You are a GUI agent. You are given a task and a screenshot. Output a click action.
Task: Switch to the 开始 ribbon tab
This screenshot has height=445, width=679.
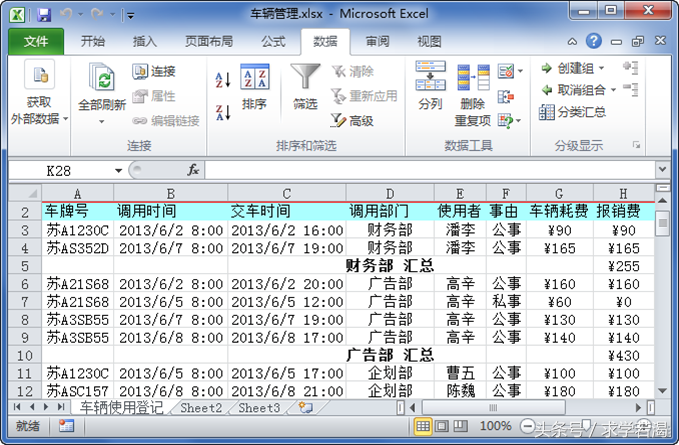point(93,42)
